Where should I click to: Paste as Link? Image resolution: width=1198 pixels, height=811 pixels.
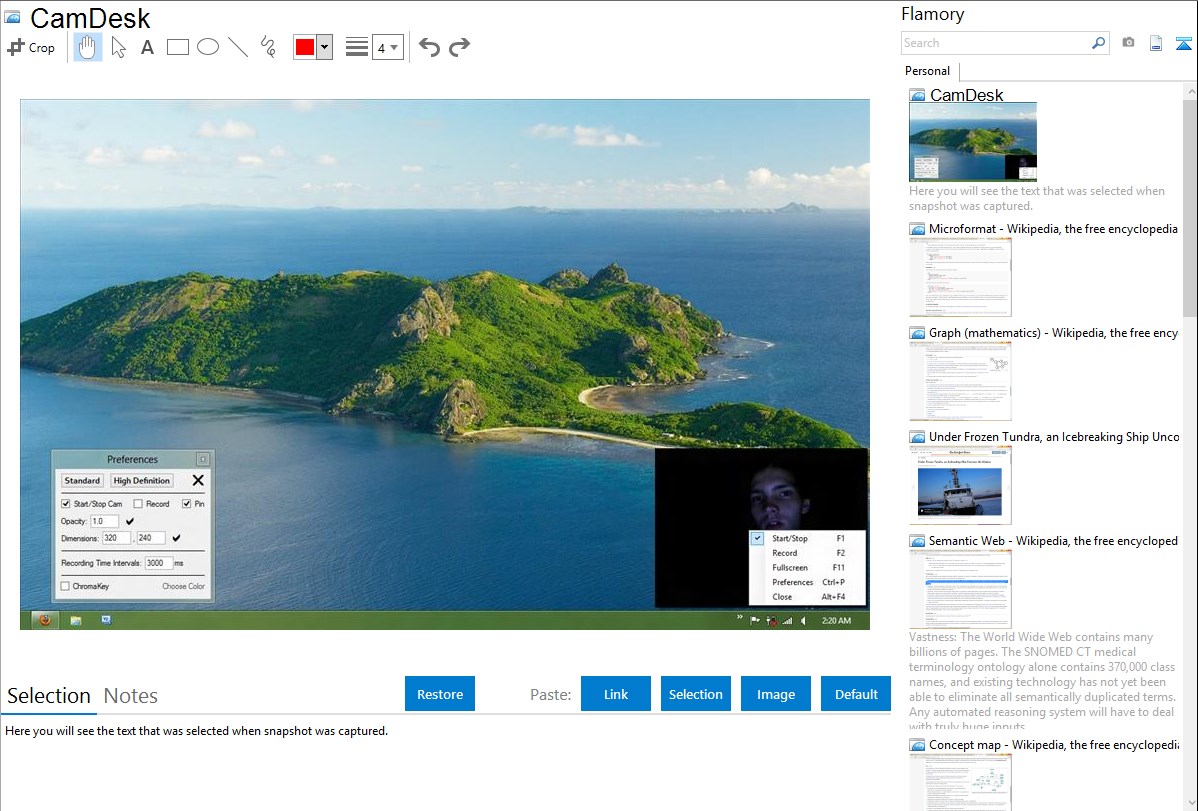[616, 694]
